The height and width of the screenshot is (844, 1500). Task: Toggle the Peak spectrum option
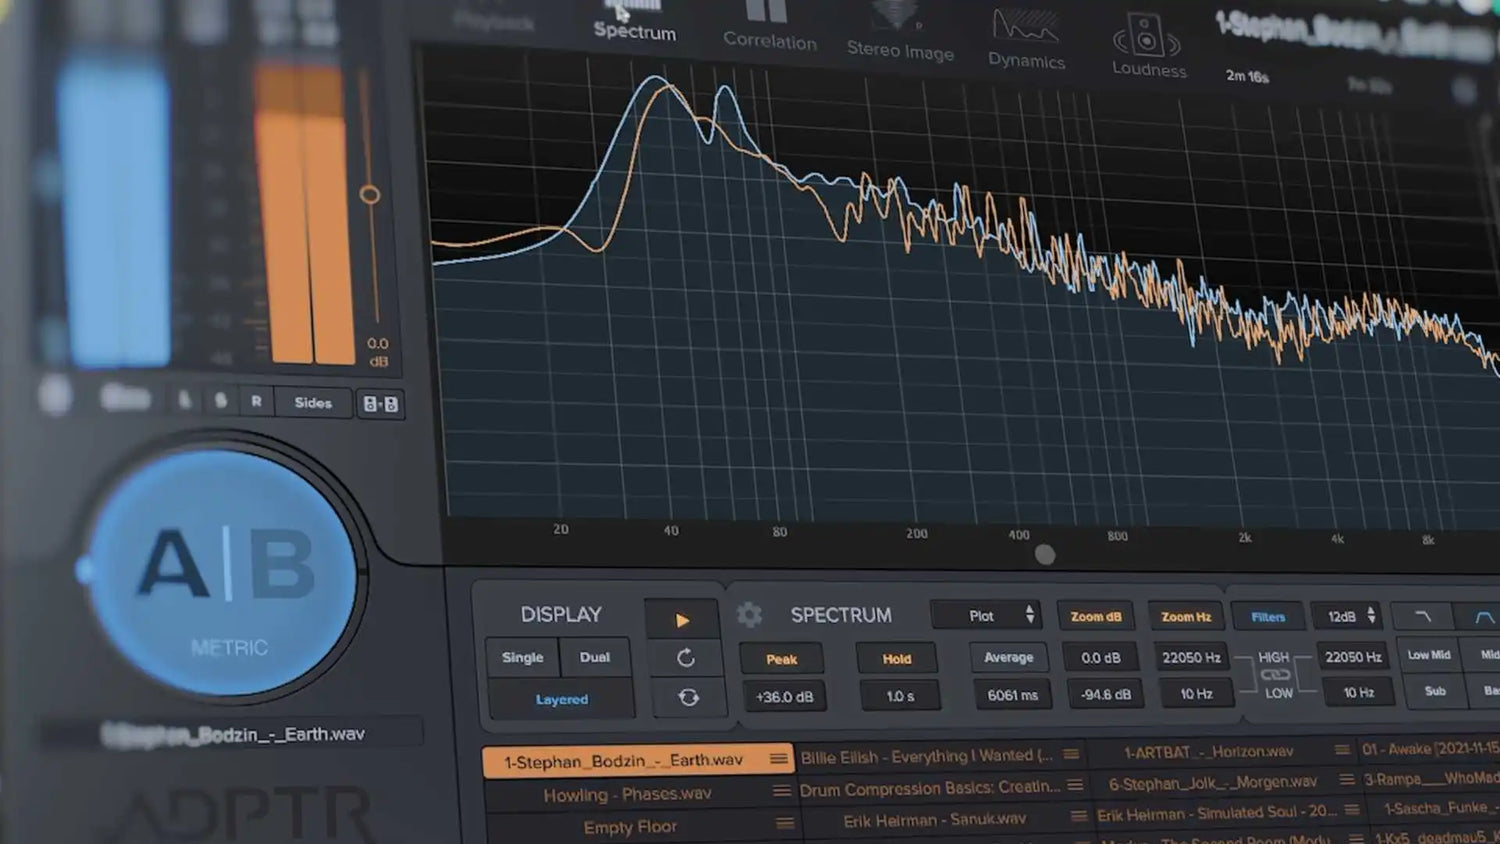tap(782, 659)
